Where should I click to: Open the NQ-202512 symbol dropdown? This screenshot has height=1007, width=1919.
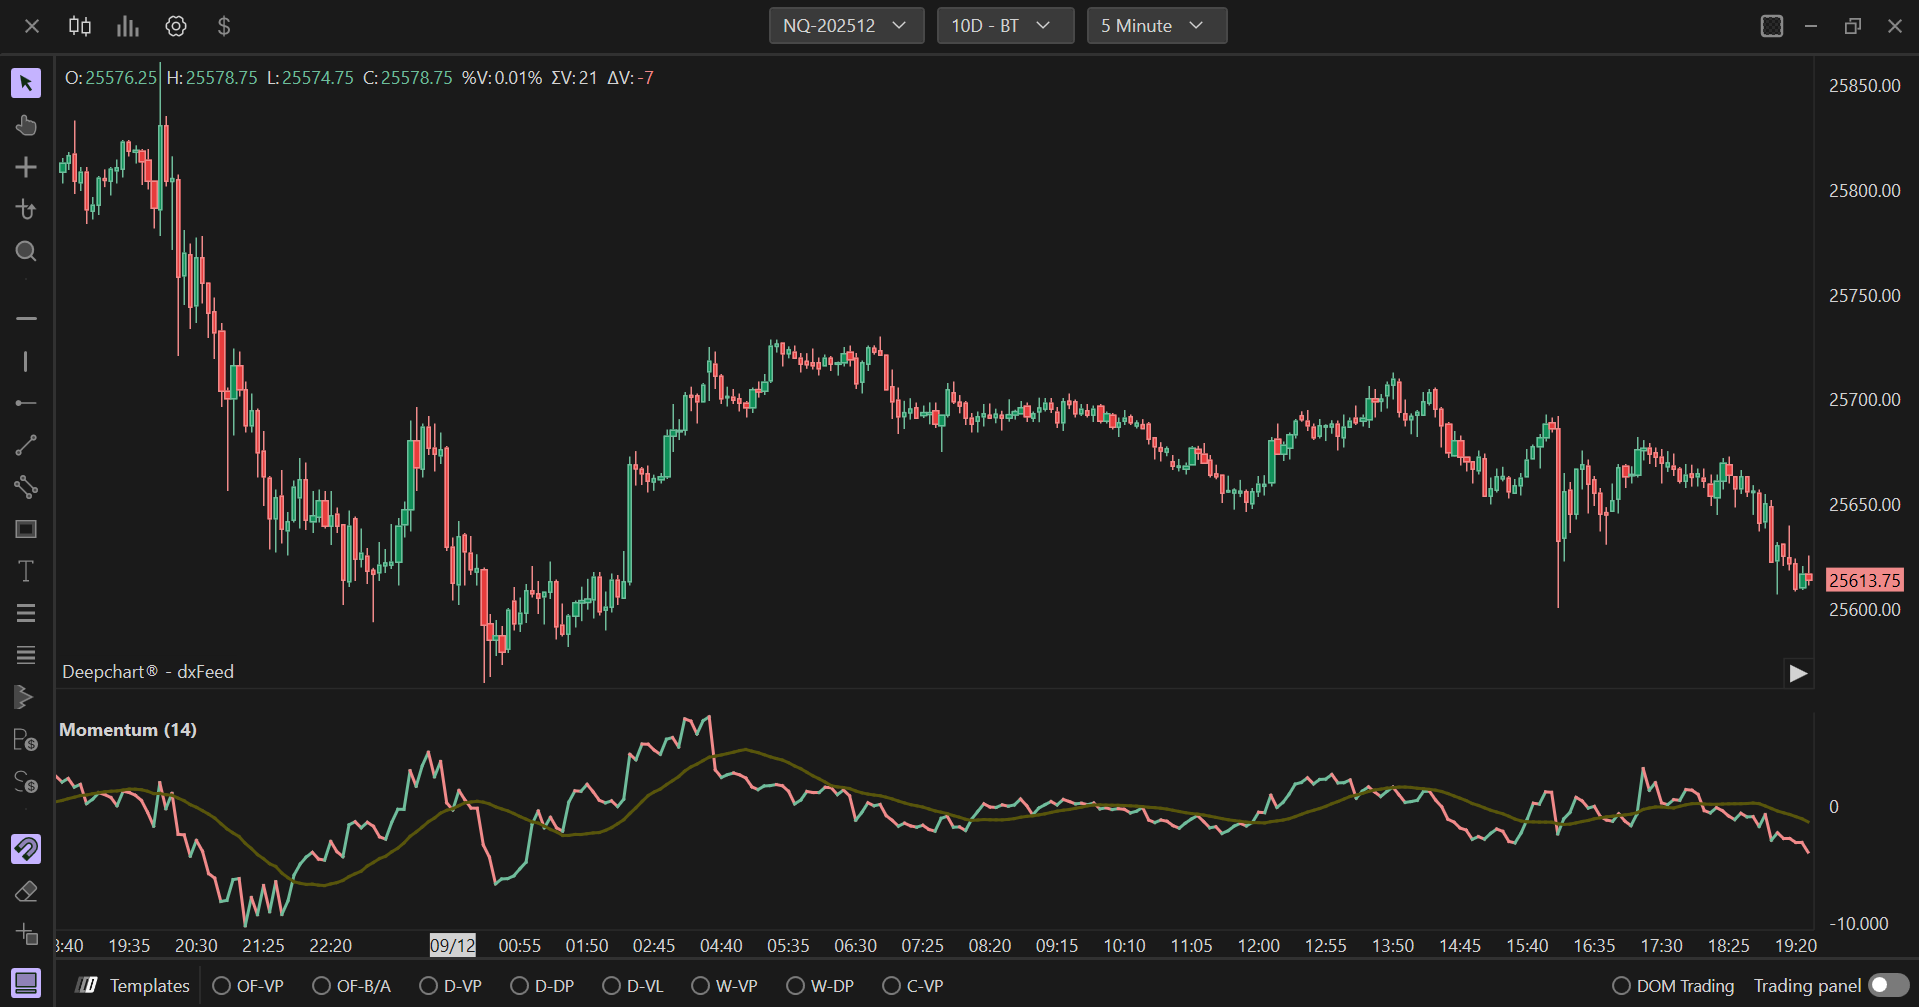845,26
